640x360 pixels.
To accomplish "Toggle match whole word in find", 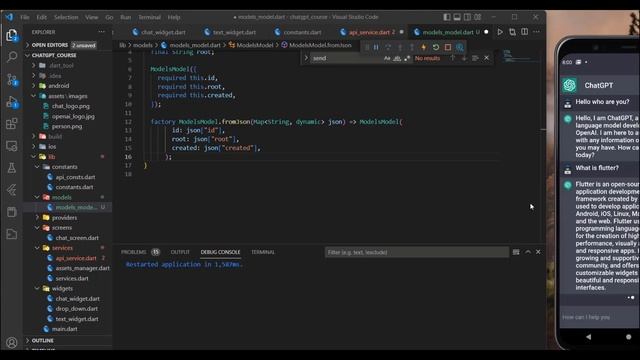I will tap(397, 58).
